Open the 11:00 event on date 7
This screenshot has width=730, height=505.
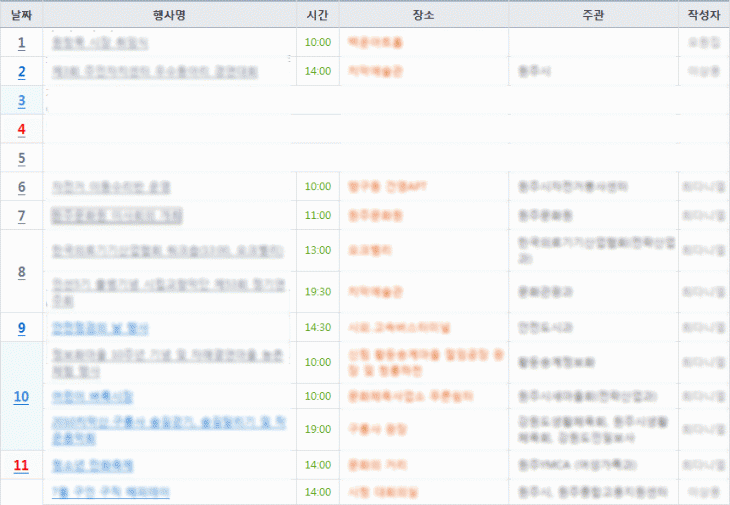[116, 216]
